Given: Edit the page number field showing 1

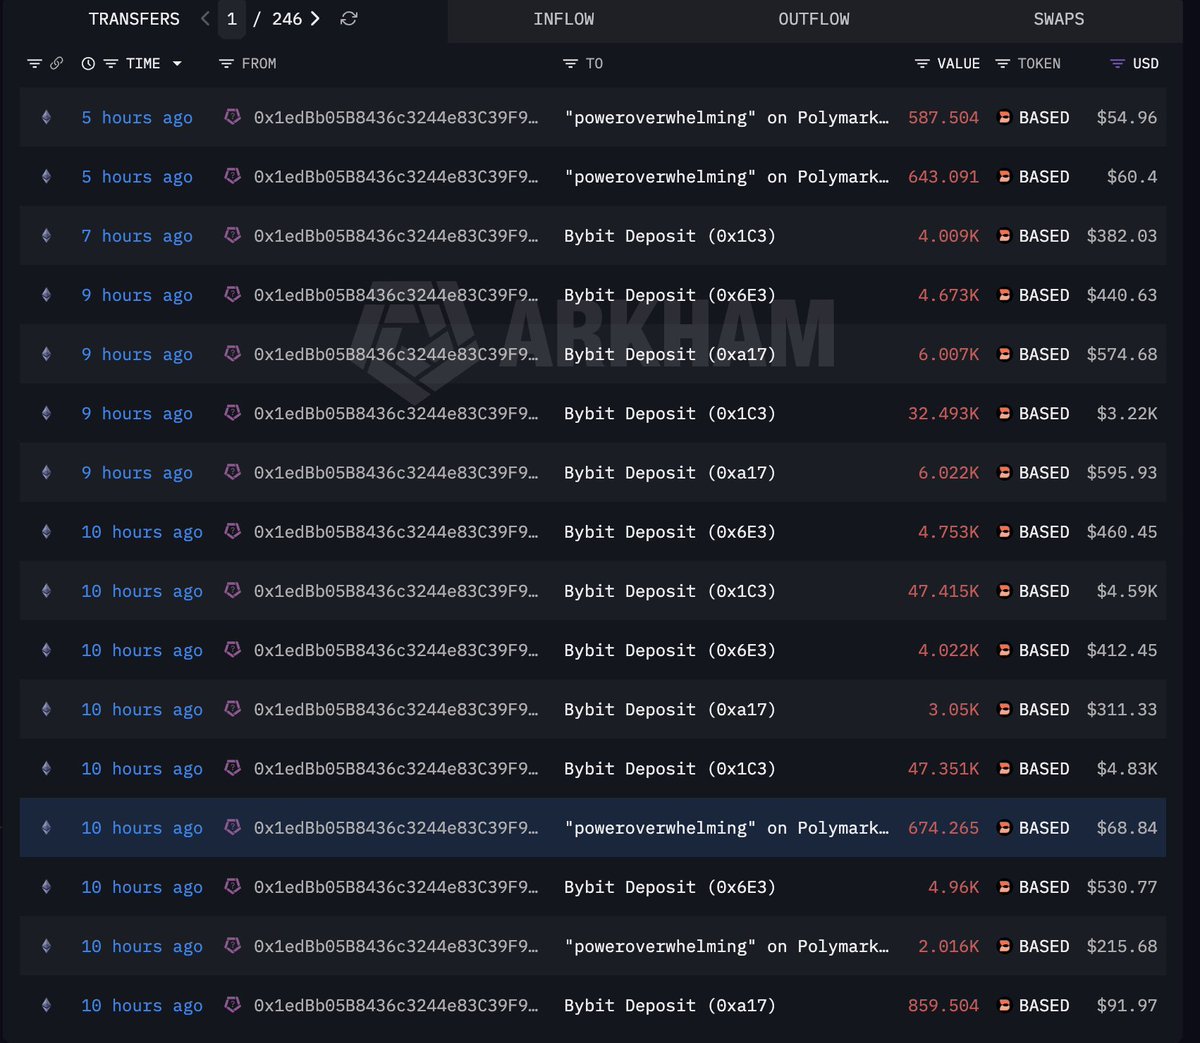Looking at the screenshot, I should pyautogui.click(x=232, y=19).
